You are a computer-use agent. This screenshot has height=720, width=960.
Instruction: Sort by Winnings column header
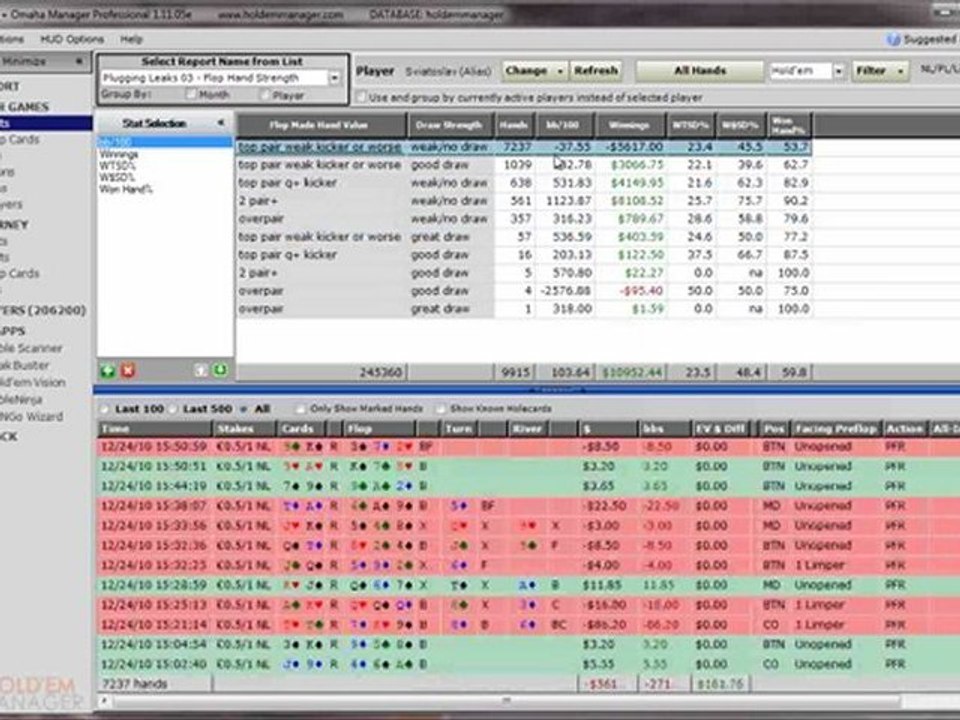pyautogui.click(x=629, y=126)
